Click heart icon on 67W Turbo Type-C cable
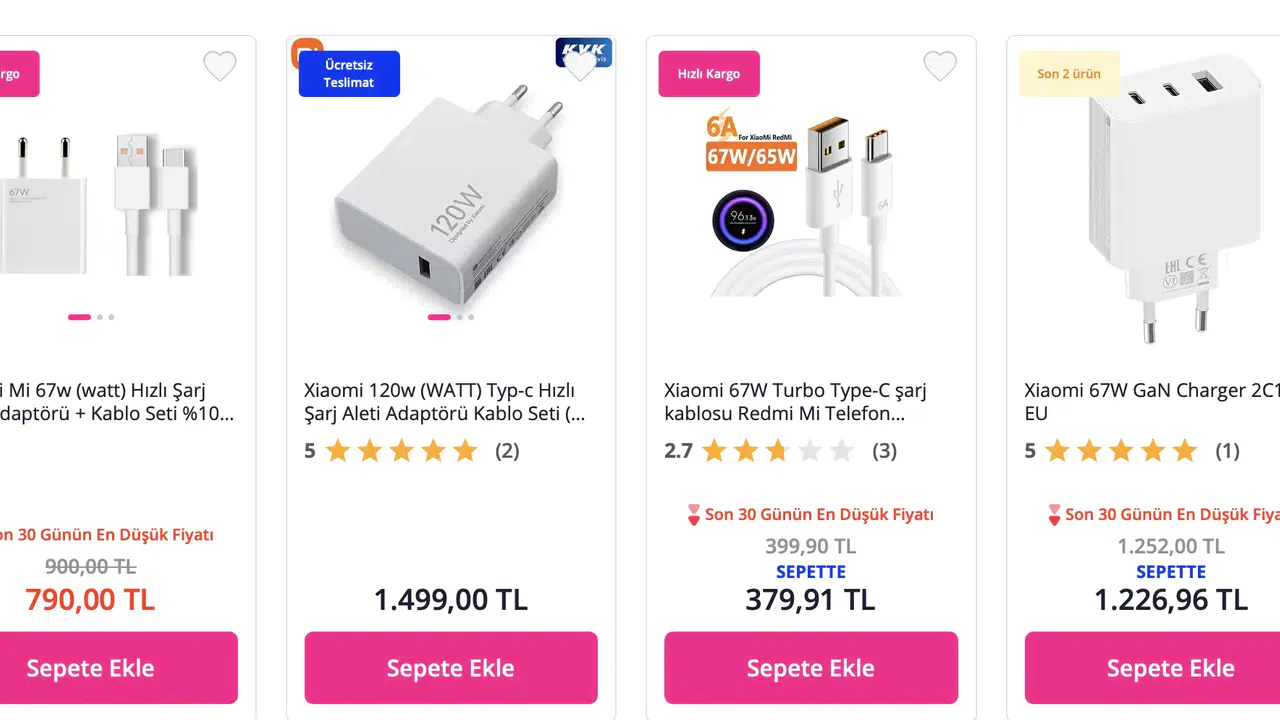 (940, 67)
